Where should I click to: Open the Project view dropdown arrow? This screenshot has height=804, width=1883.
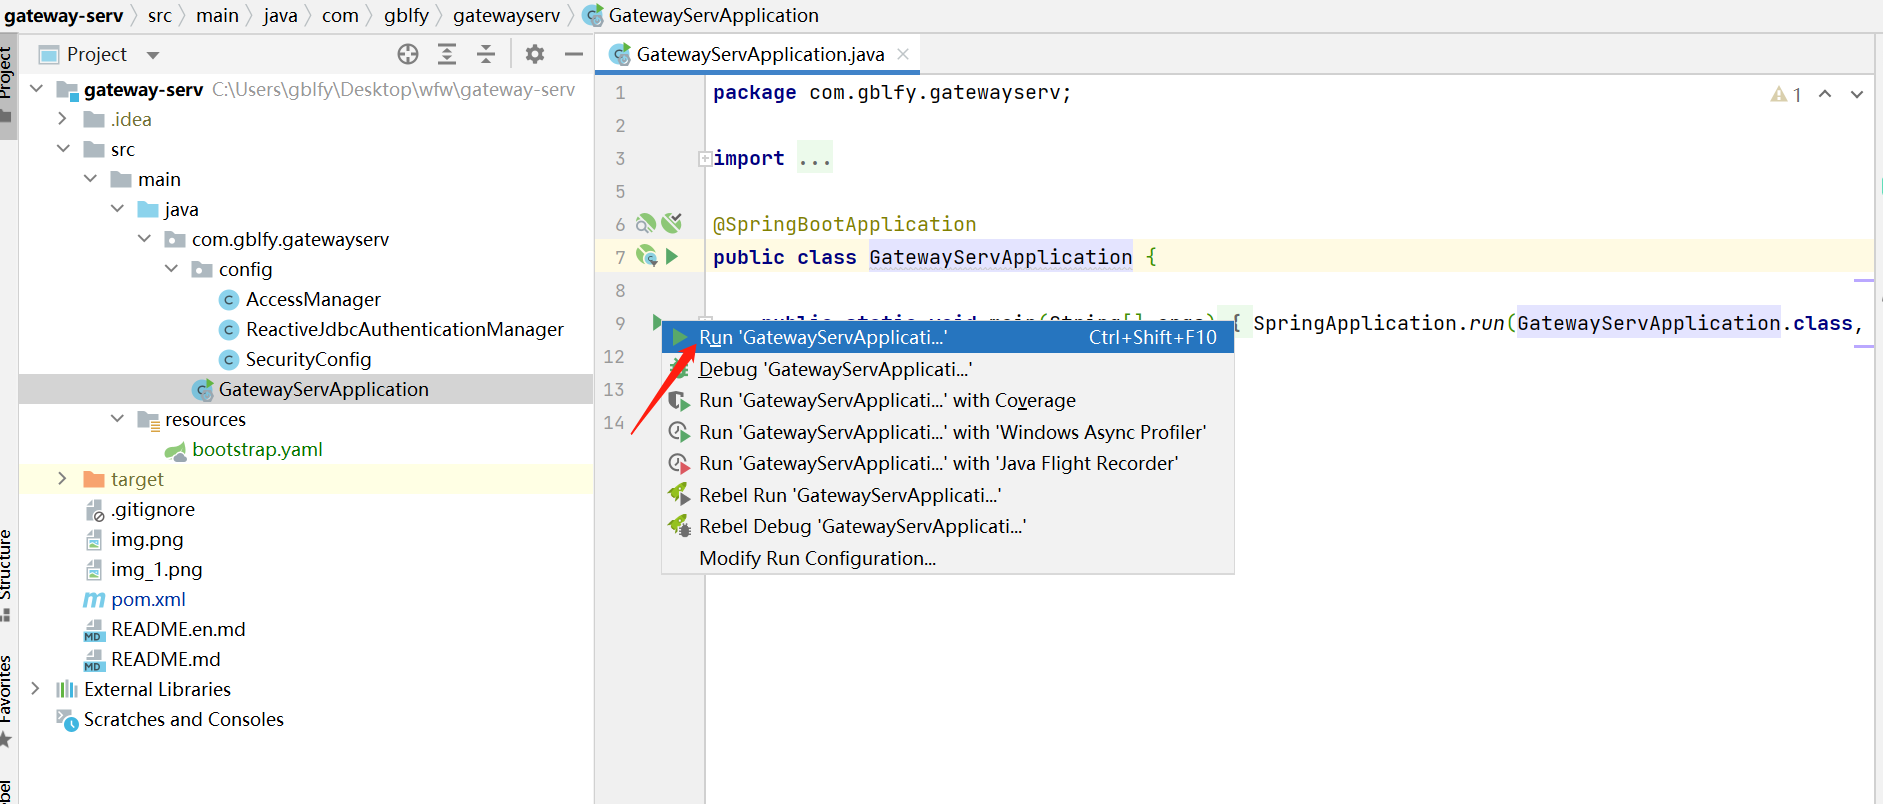(x=153, y=55)
